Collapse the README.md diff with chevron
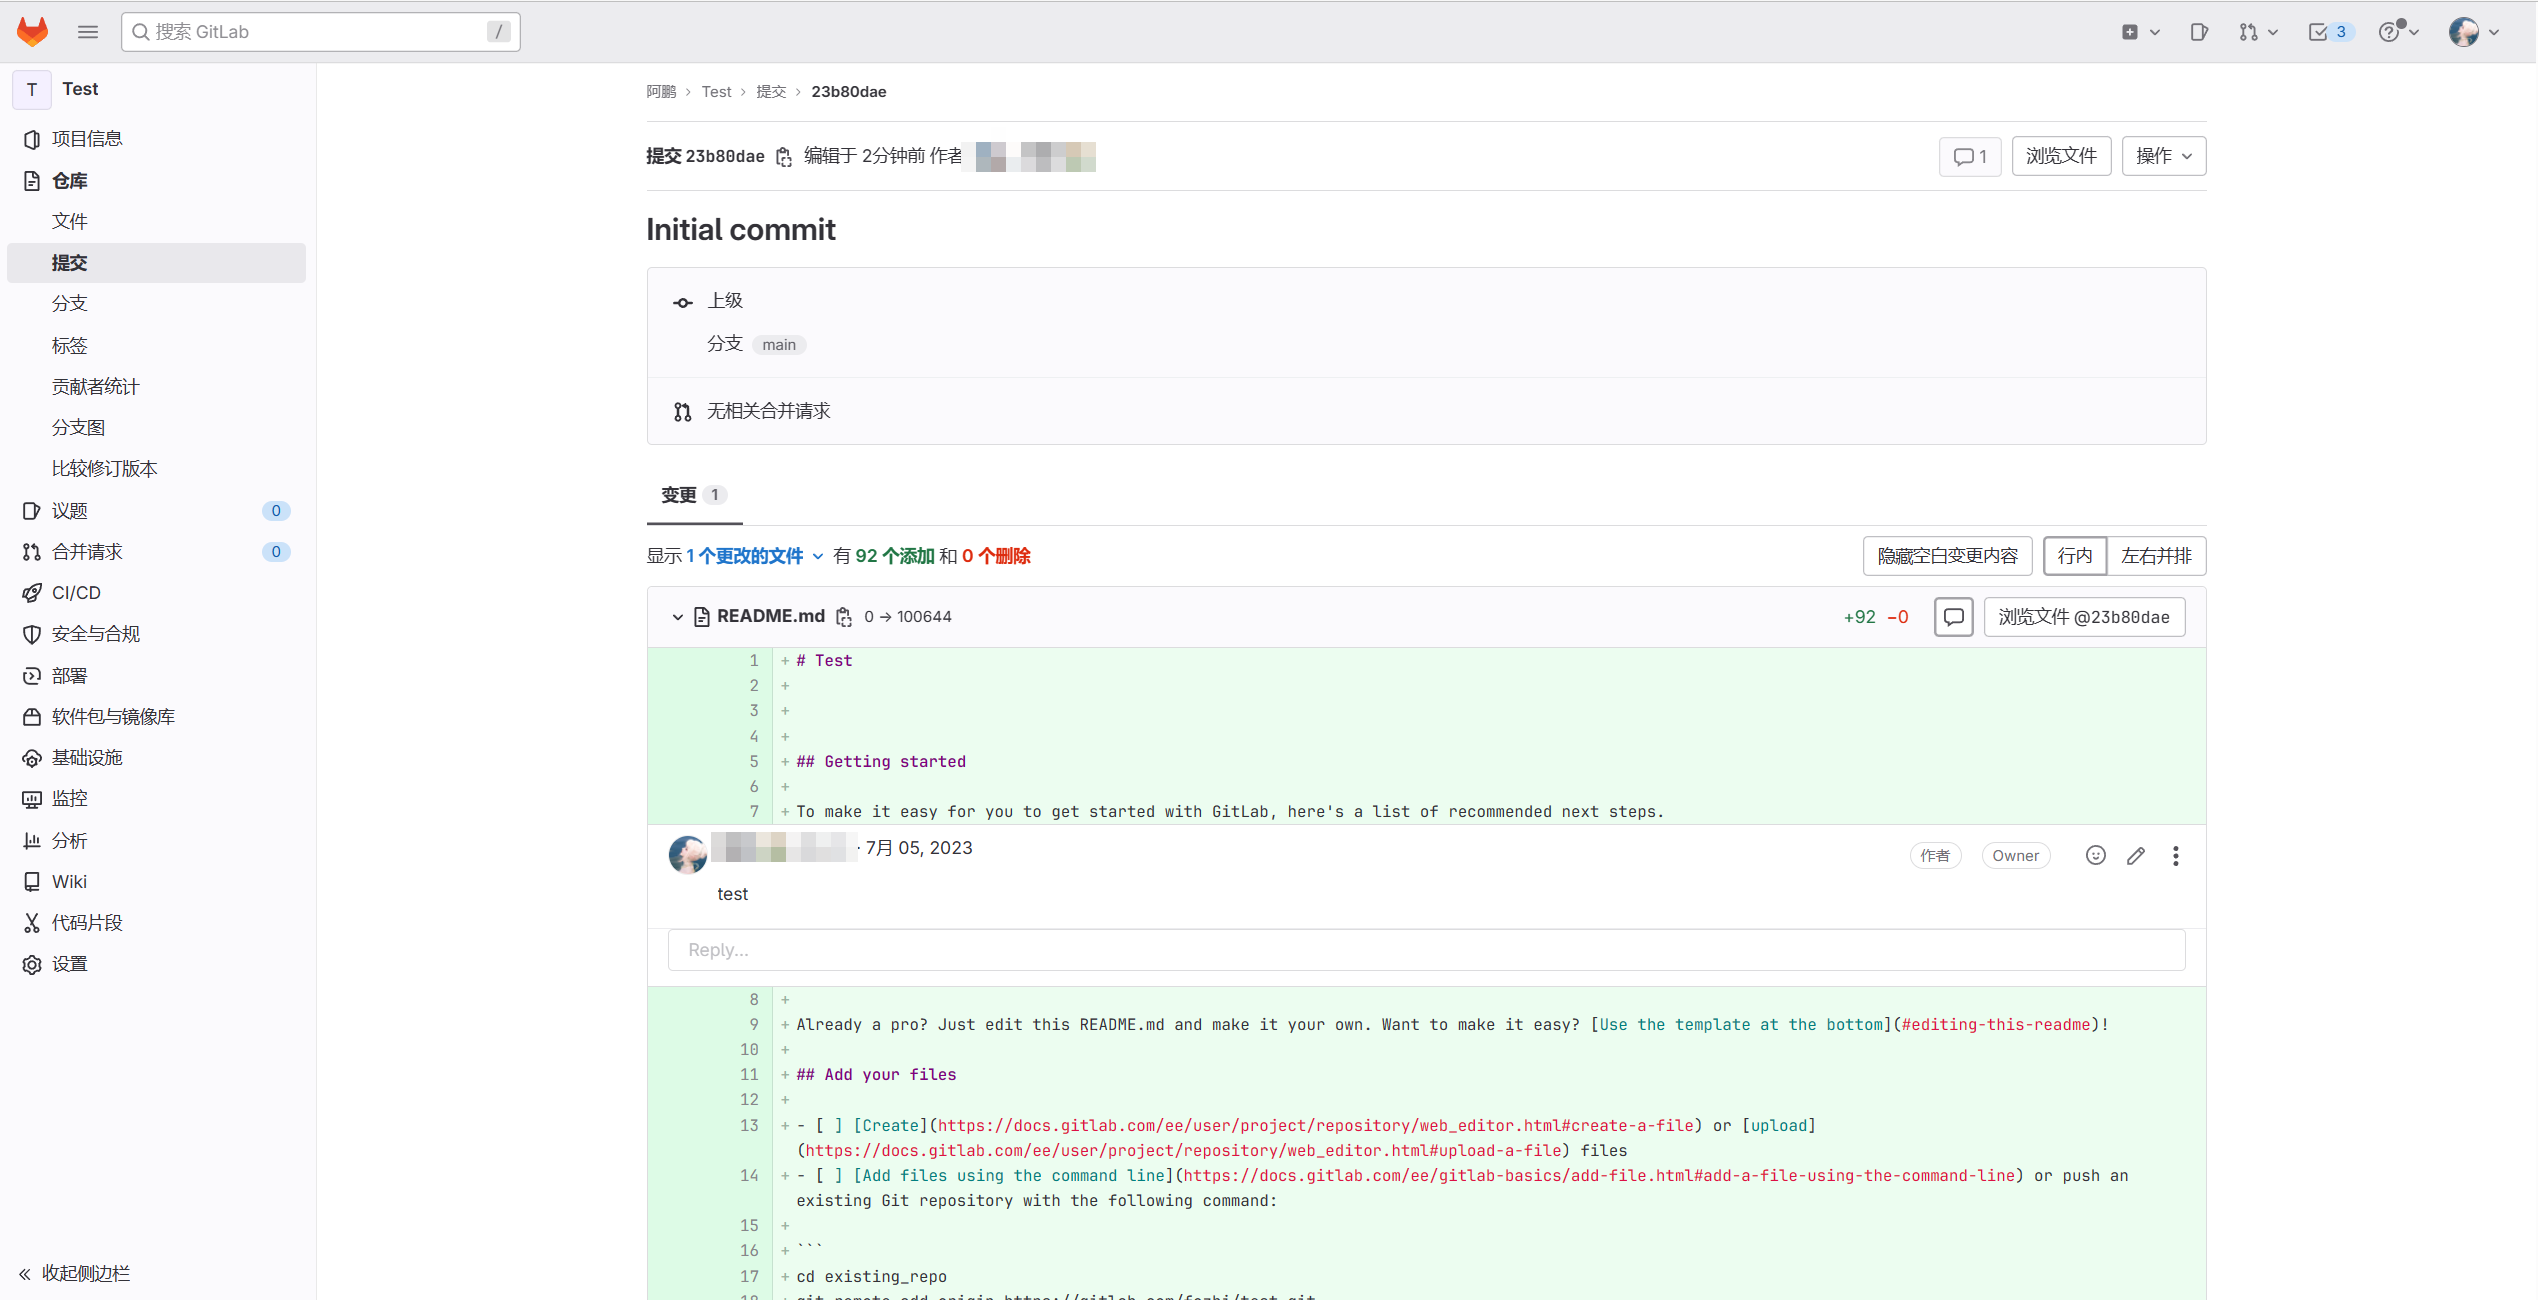Viewport: 2538px width, 1300px height. pyautogui.click(x=677, y=617)
